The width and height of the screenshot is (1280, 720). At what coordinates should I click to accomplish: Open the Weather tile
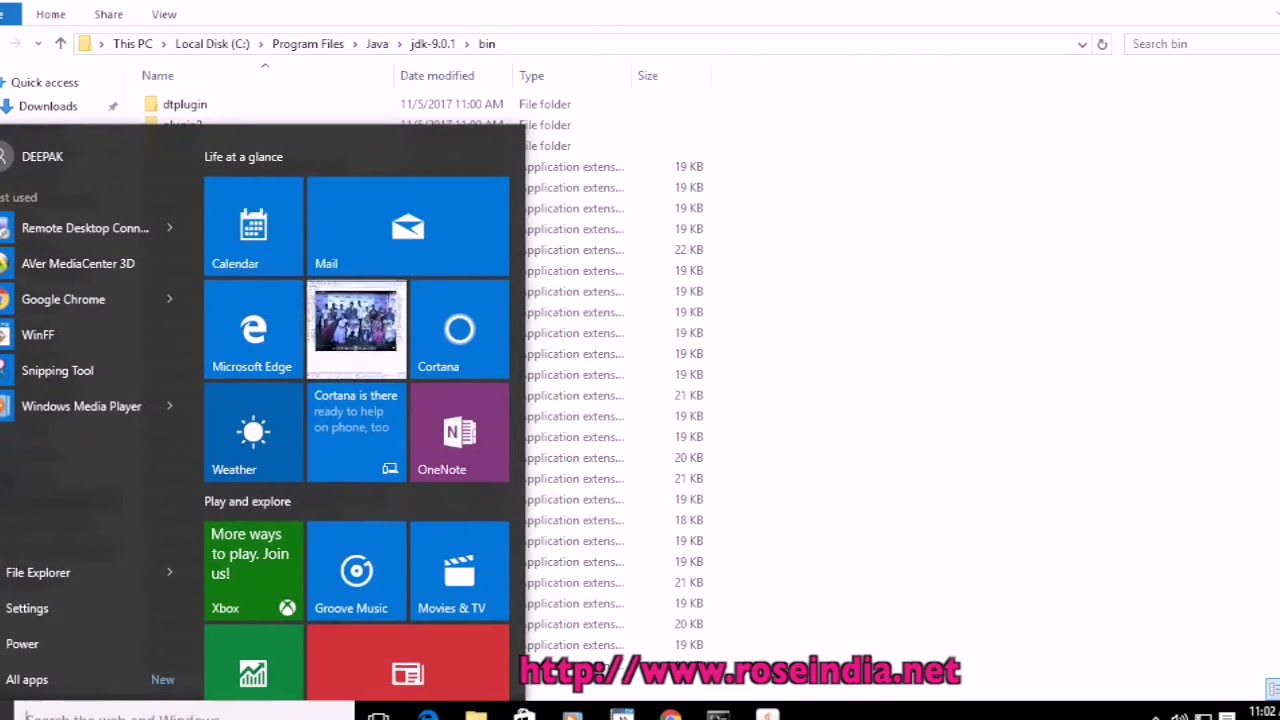253,432
